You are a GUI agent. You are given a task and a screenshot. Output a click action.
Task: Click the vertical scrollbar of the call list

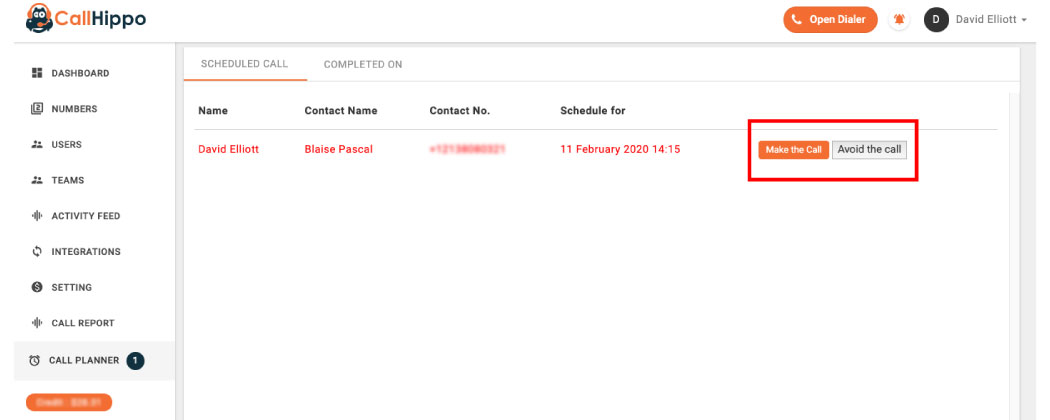click(x=1013, y=255)
